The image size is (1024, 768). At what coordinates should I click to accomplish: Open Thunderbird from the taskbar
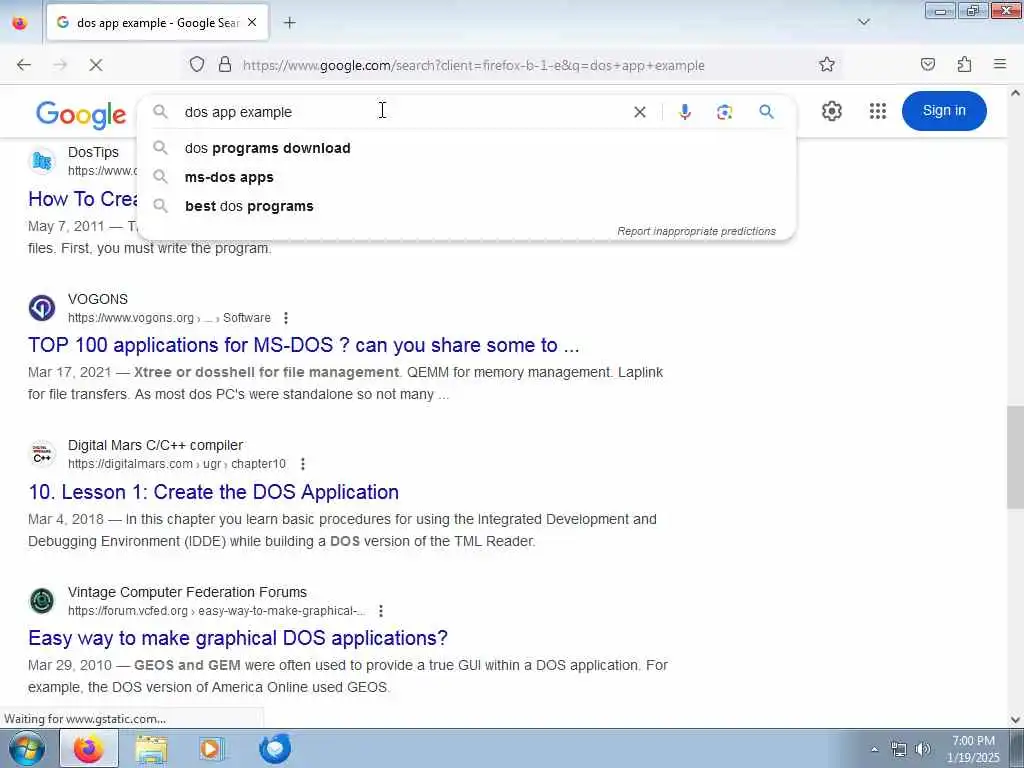coord(274,749)
